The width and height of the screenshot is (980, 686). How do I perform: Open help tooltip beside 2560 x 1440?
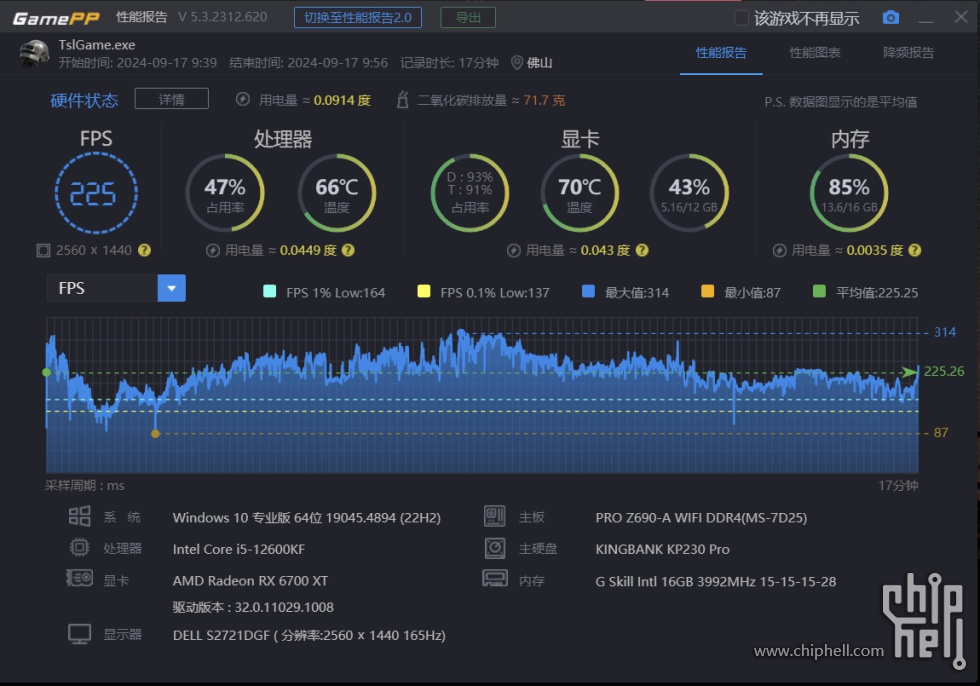tap(144, 251)
